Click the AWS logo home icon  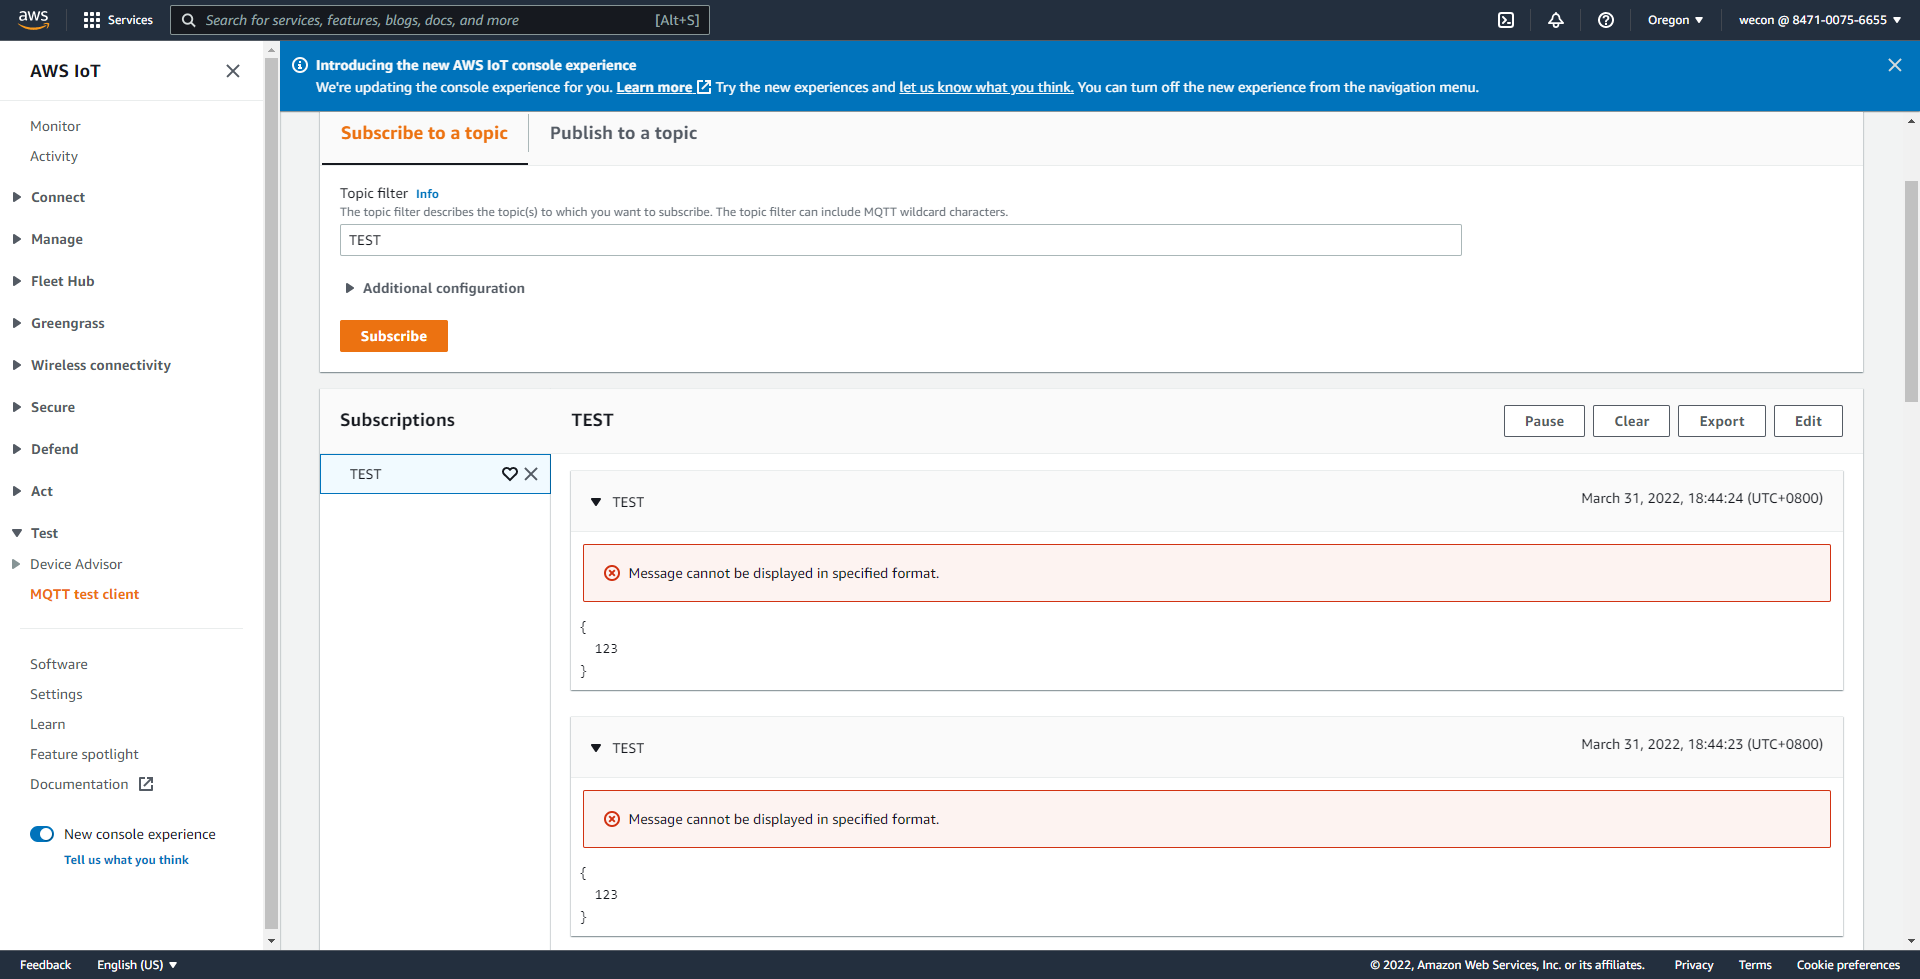(33, 20)
